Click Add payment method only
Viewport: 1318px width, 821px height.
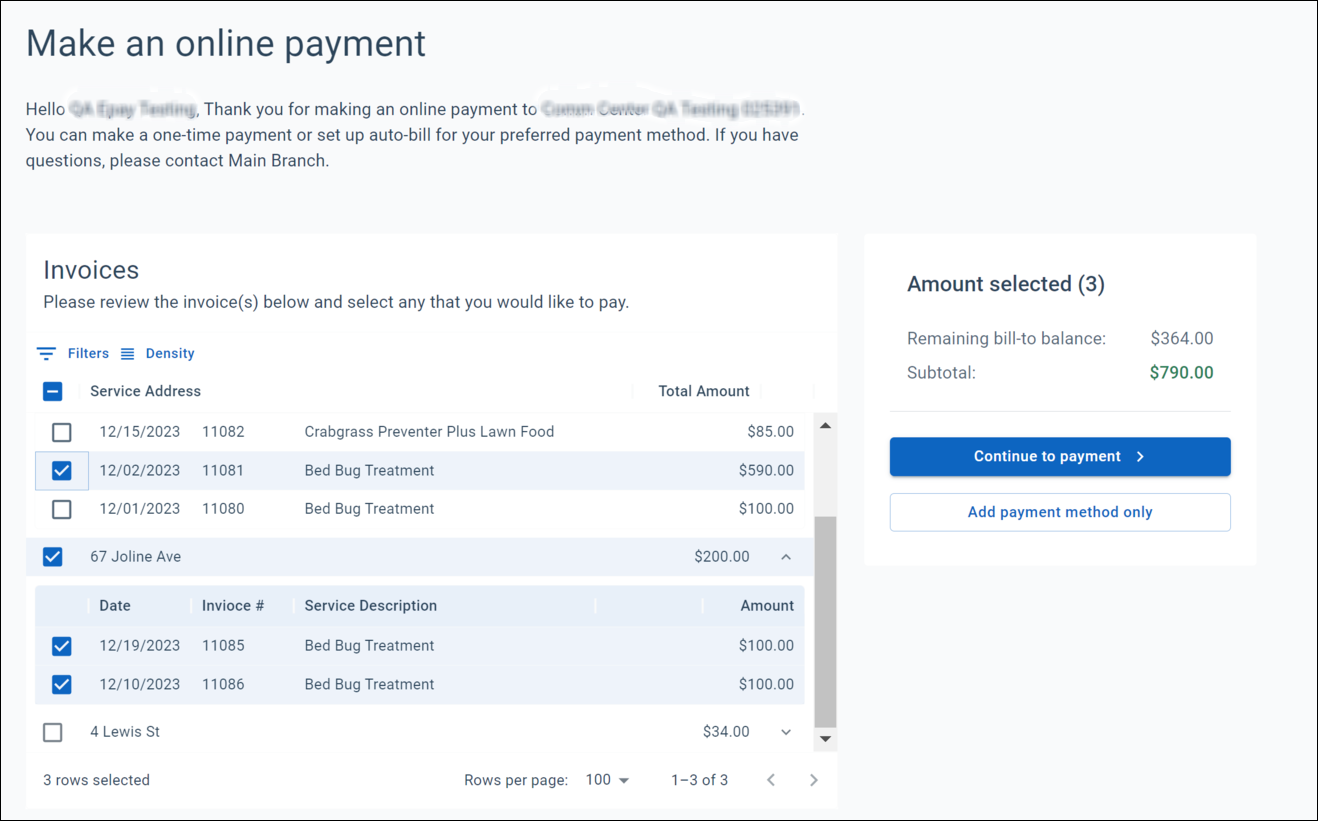point(1059,512)
